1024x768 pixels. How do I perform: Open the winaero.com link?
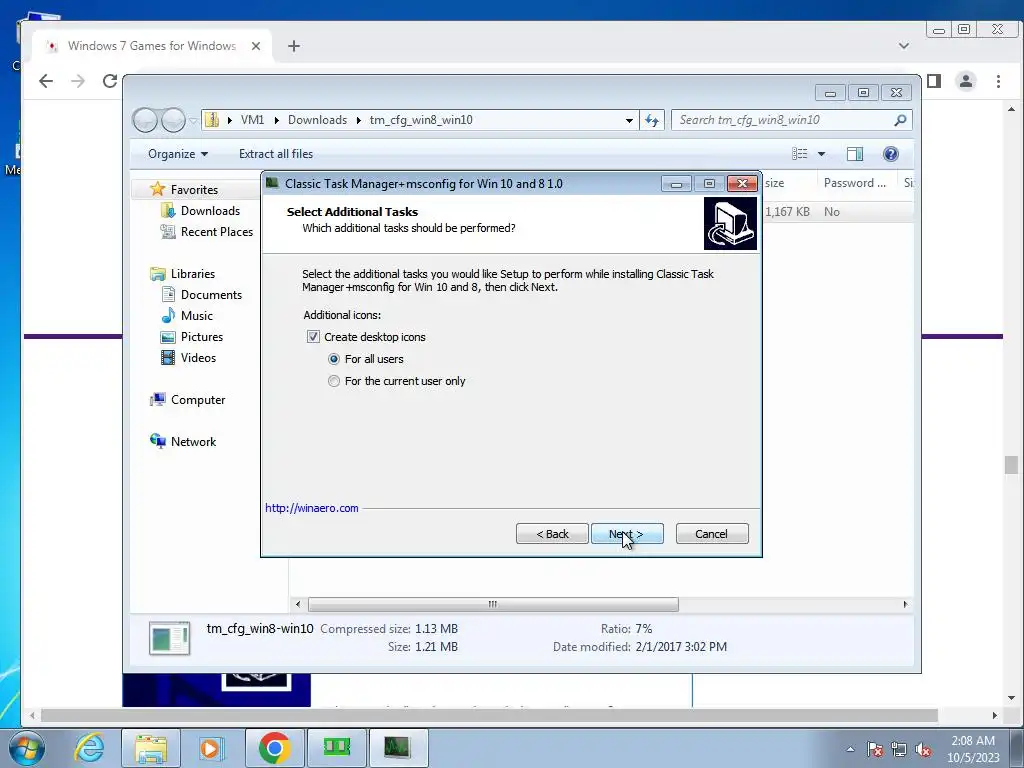312,508
